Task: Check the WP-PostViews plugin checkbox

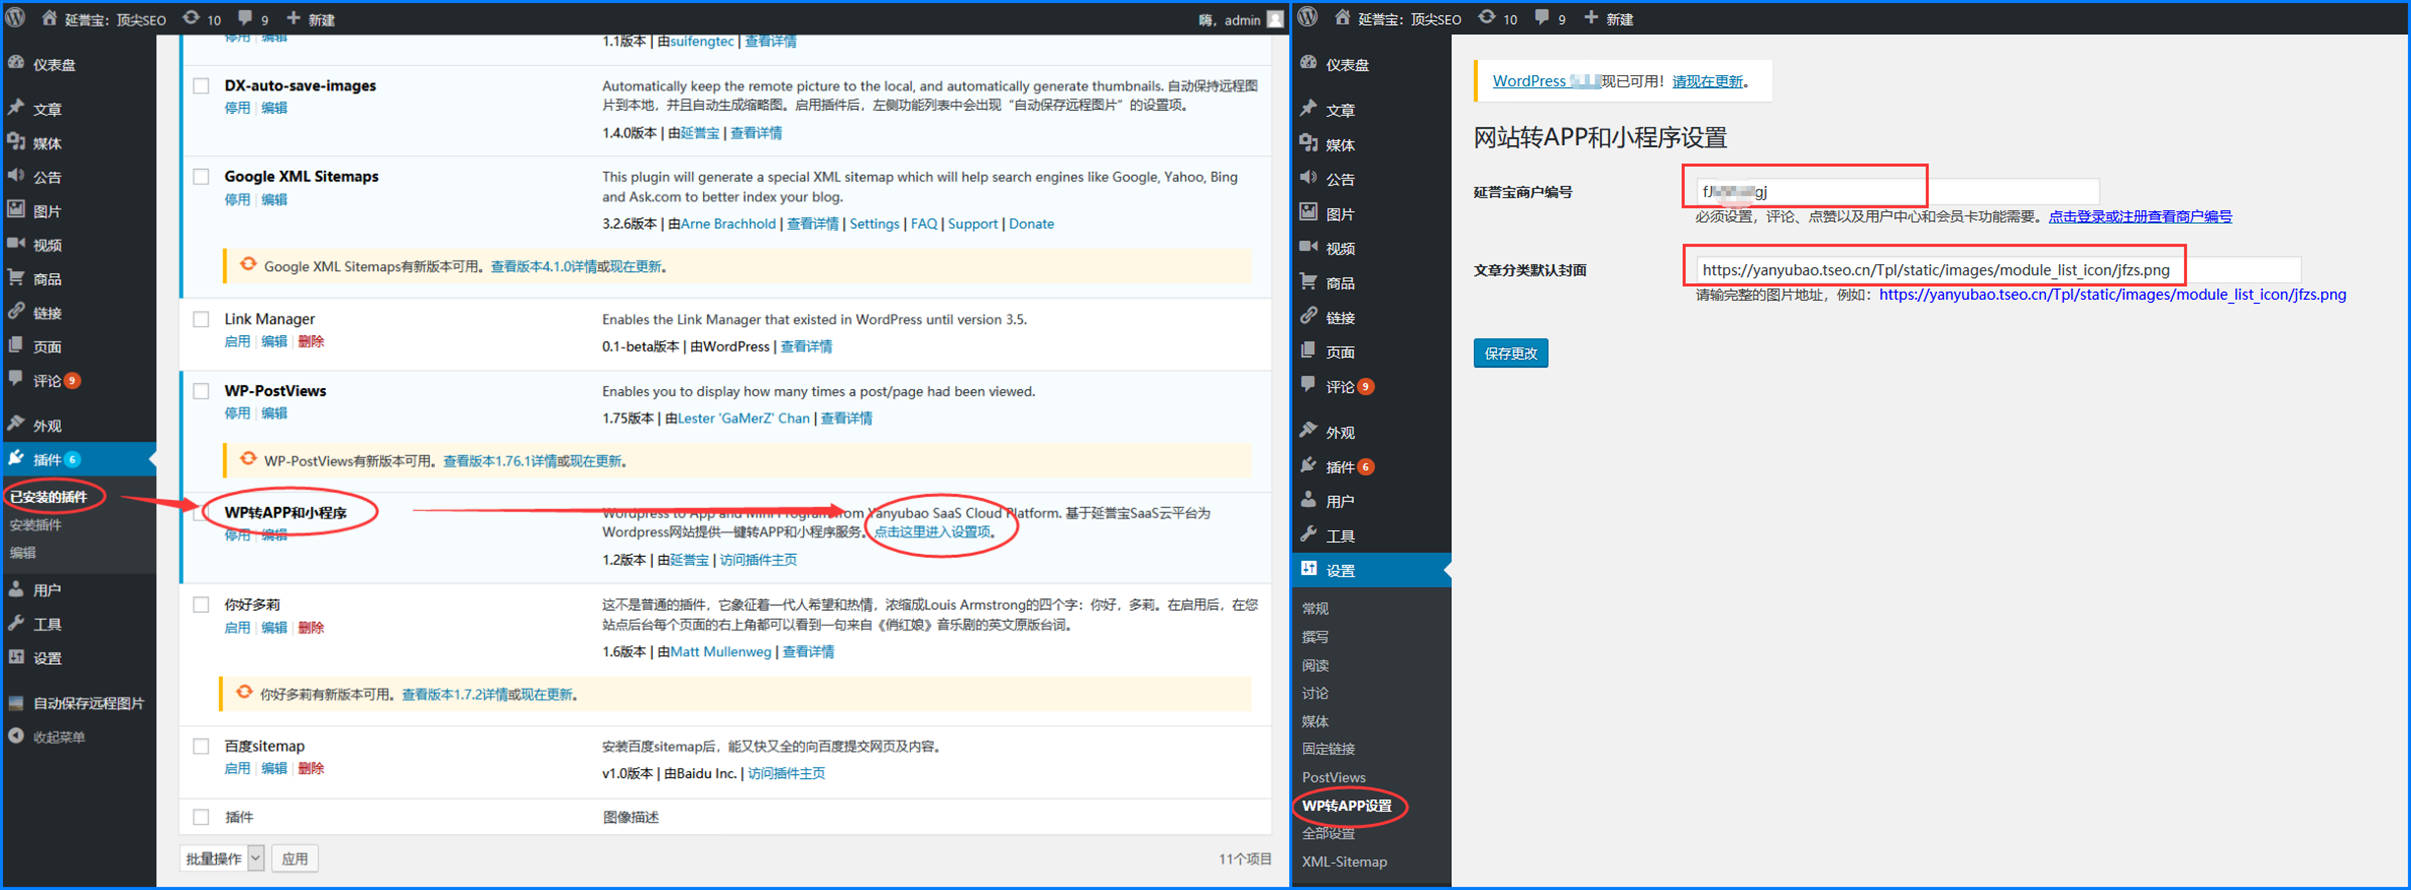Action: pyautogui.click(x=201, y=391)
